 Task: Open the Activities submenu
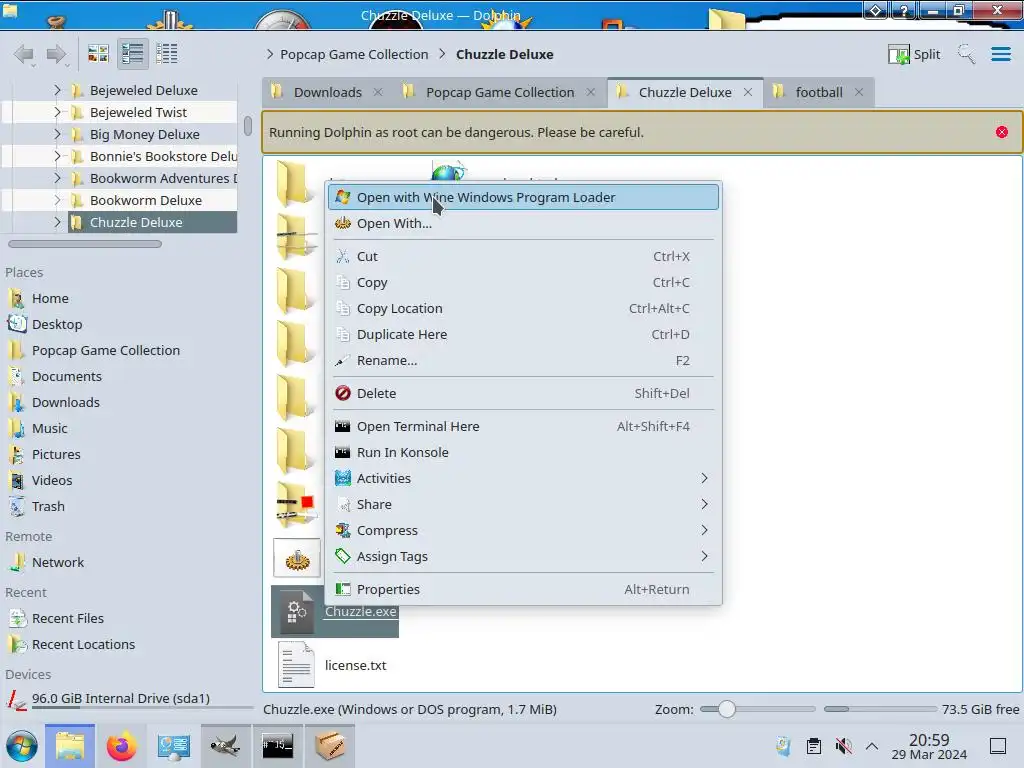[523, 478]
